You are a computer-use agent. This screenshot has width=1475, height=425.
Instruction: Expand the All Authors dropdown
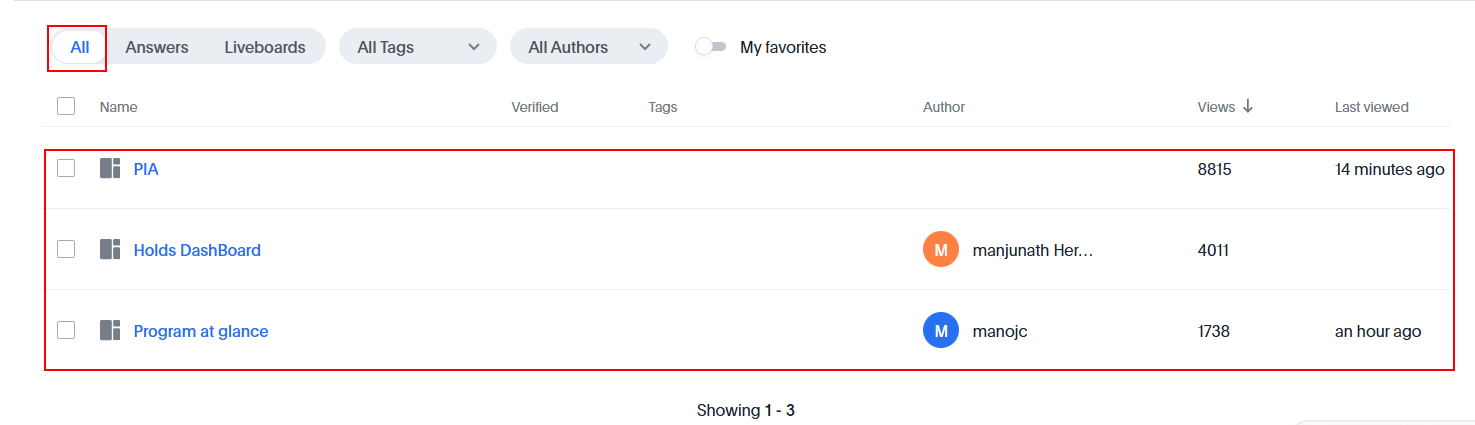588,47
